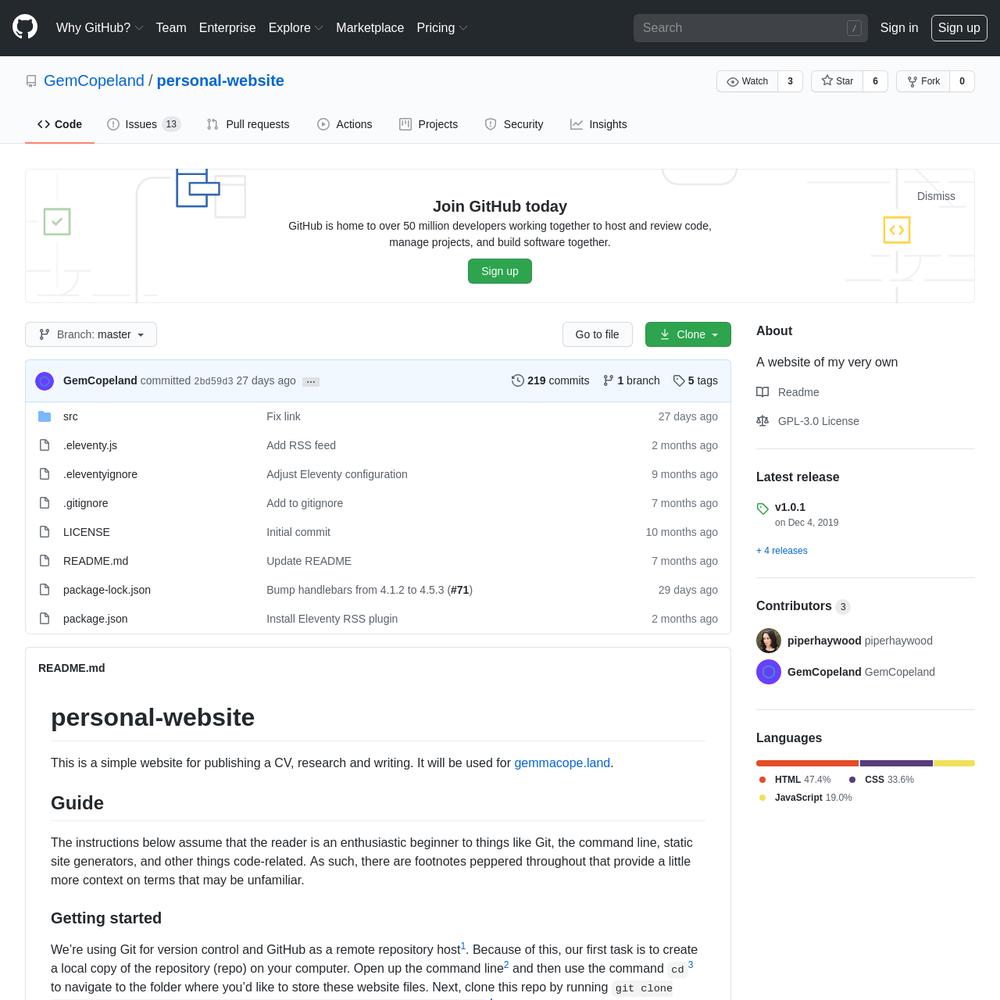1000x1000 pixels.
Task: Click the HTML segment of language bar
Action: click(x=807, y=763)
